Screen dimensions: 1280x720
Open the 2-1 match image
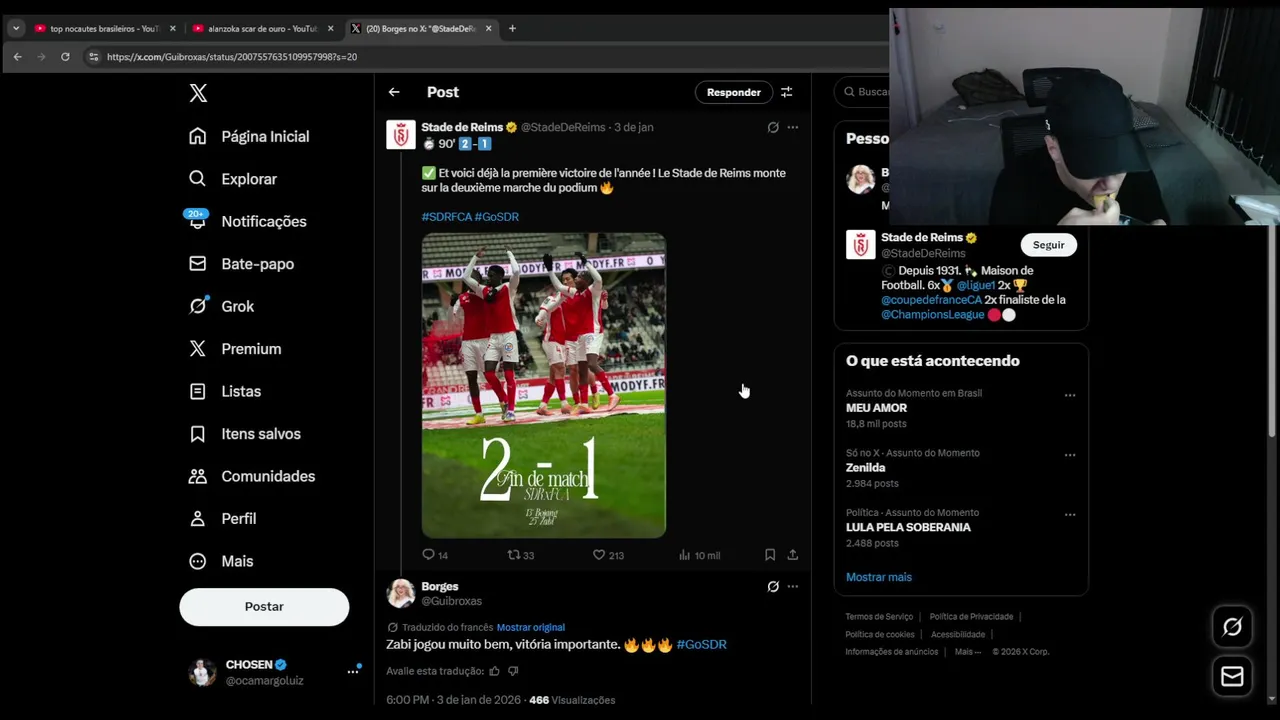[543, 385]
